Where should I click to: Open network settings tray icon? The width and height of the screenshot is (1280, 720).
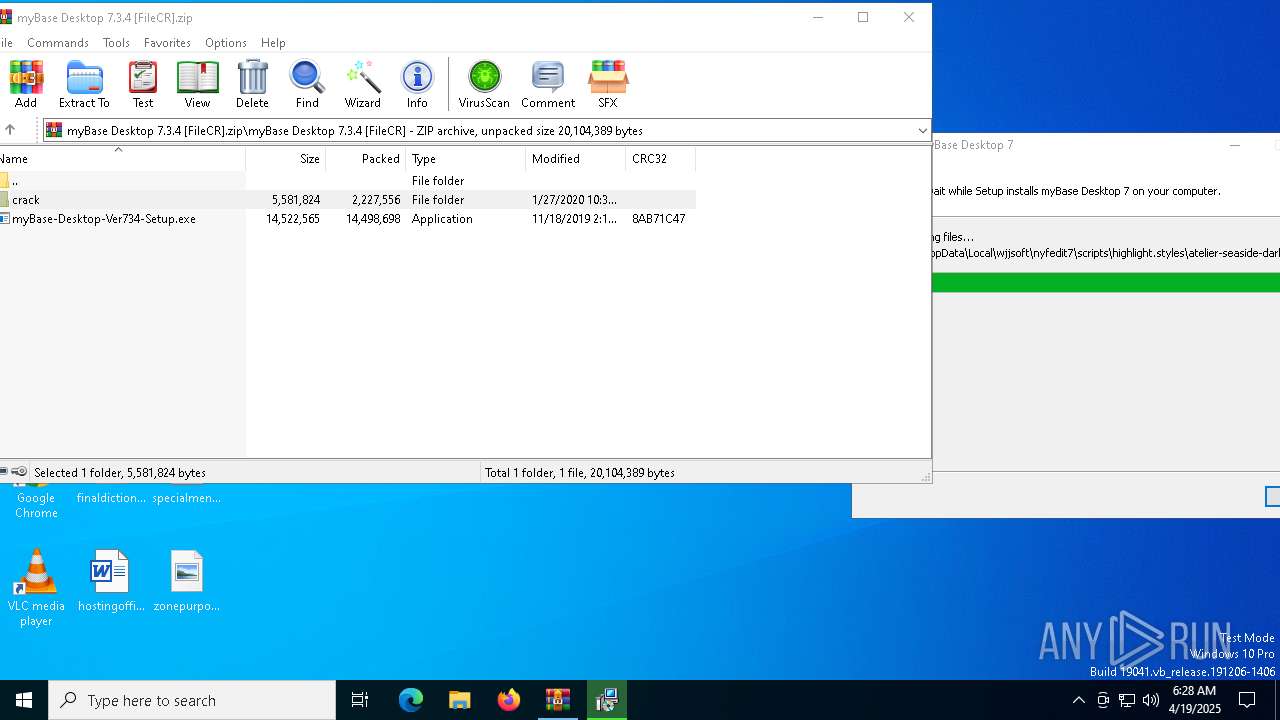point(1127,700)
